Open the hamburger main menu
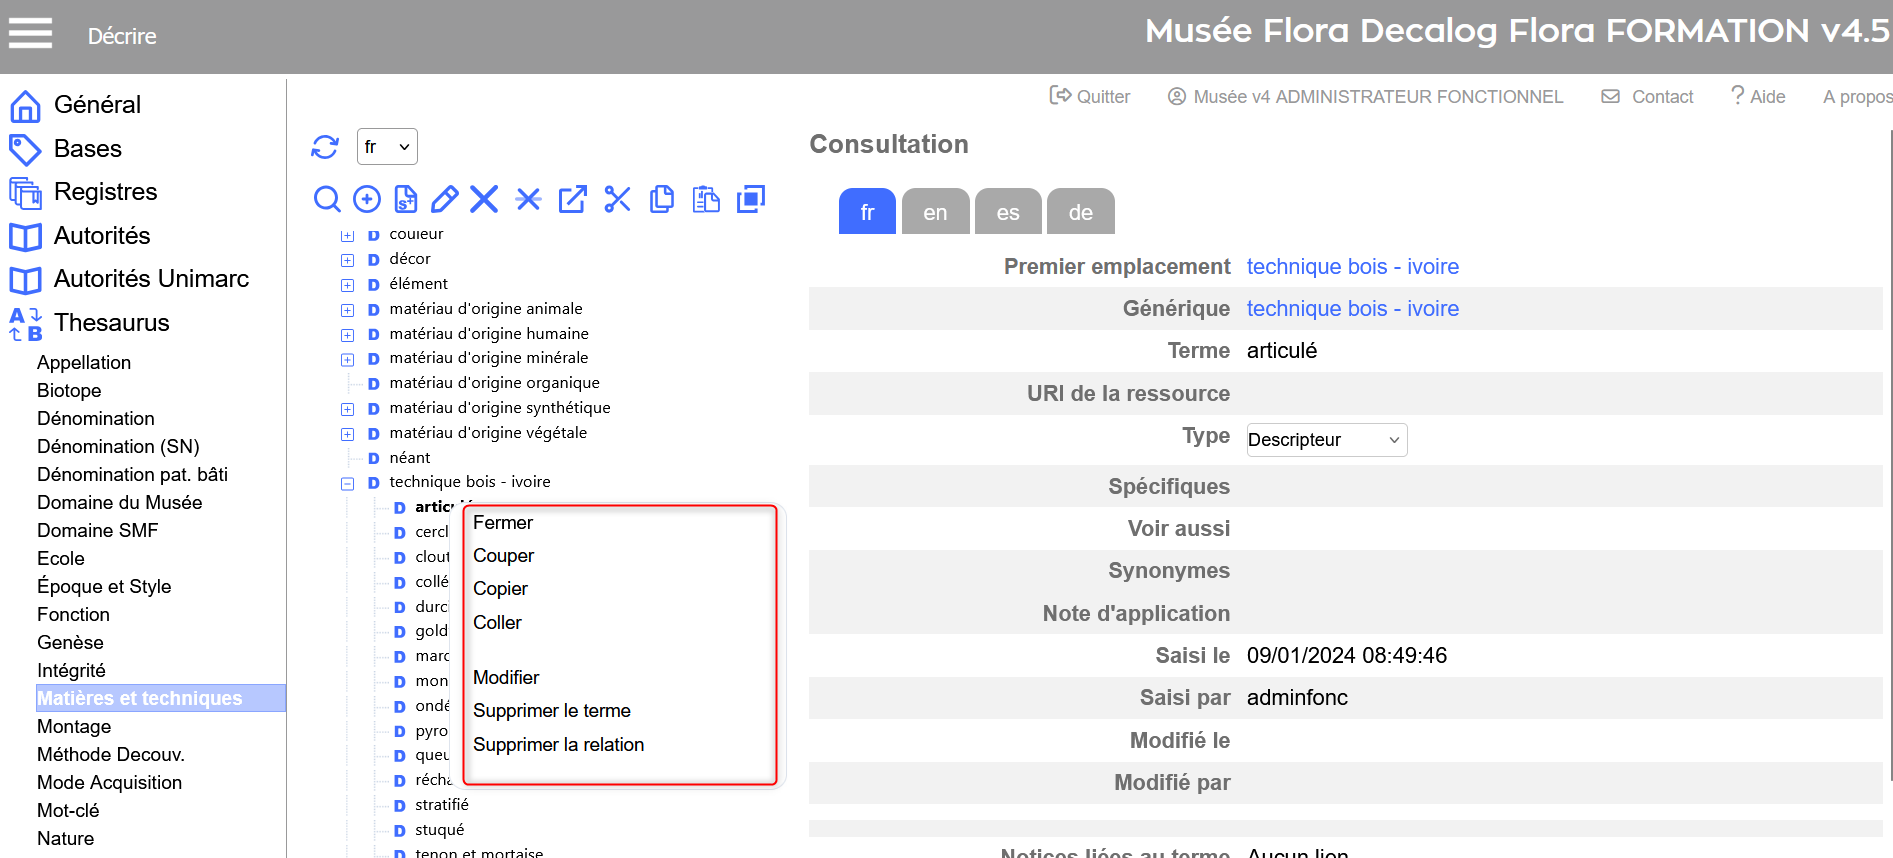This screenshot has width=1893, height=858. (x=31, y=34)
